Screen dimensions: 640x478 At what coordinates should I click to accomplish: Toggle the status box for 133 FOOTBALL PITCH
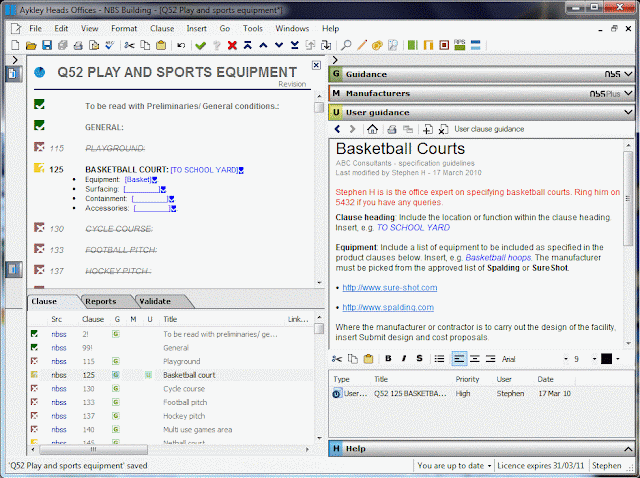coord(39,248)
